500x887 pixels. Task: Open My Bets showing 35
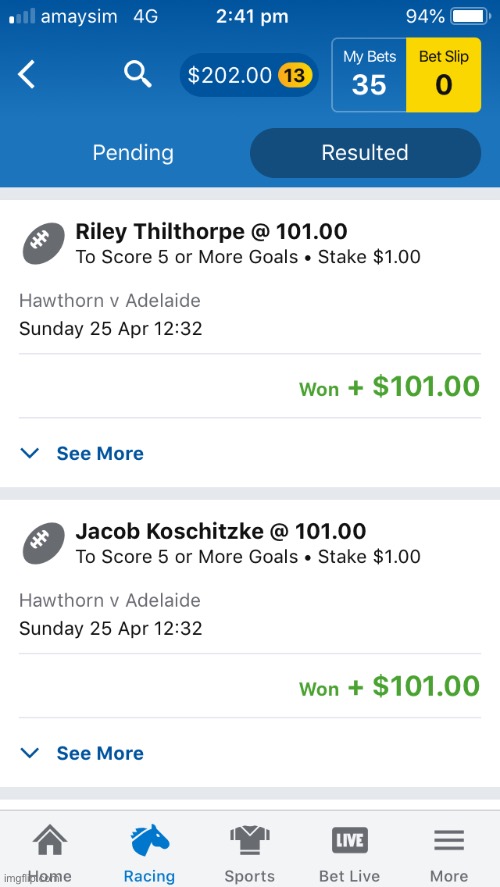369,75
